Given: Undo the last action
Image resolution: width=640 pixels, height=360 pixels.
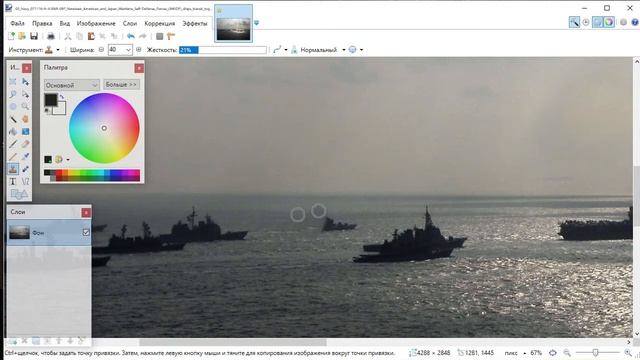Looking at the screenshot, I should coord(131,36).
